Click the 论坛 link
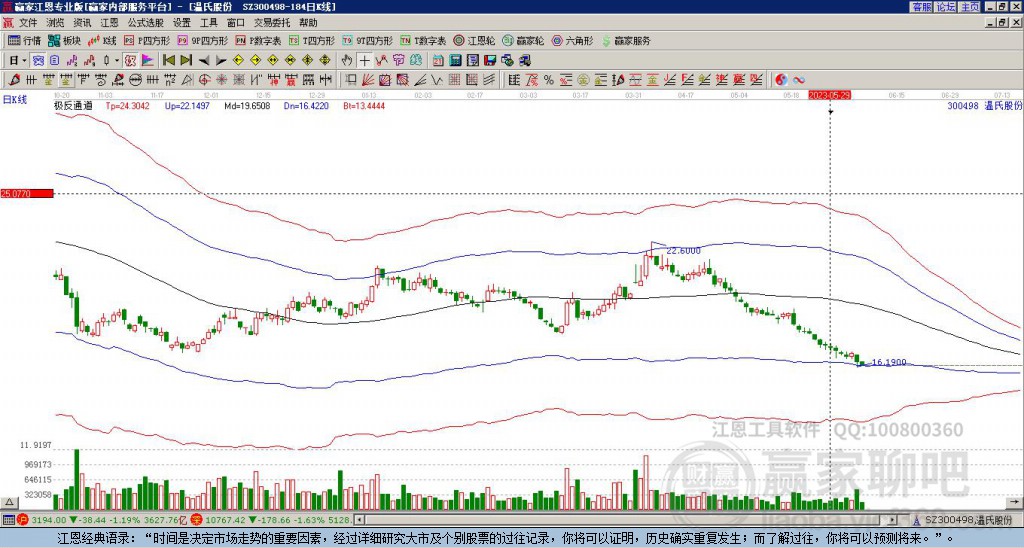Image resolution: width=1024 pixels, height=548 pixels. point(946,7)
